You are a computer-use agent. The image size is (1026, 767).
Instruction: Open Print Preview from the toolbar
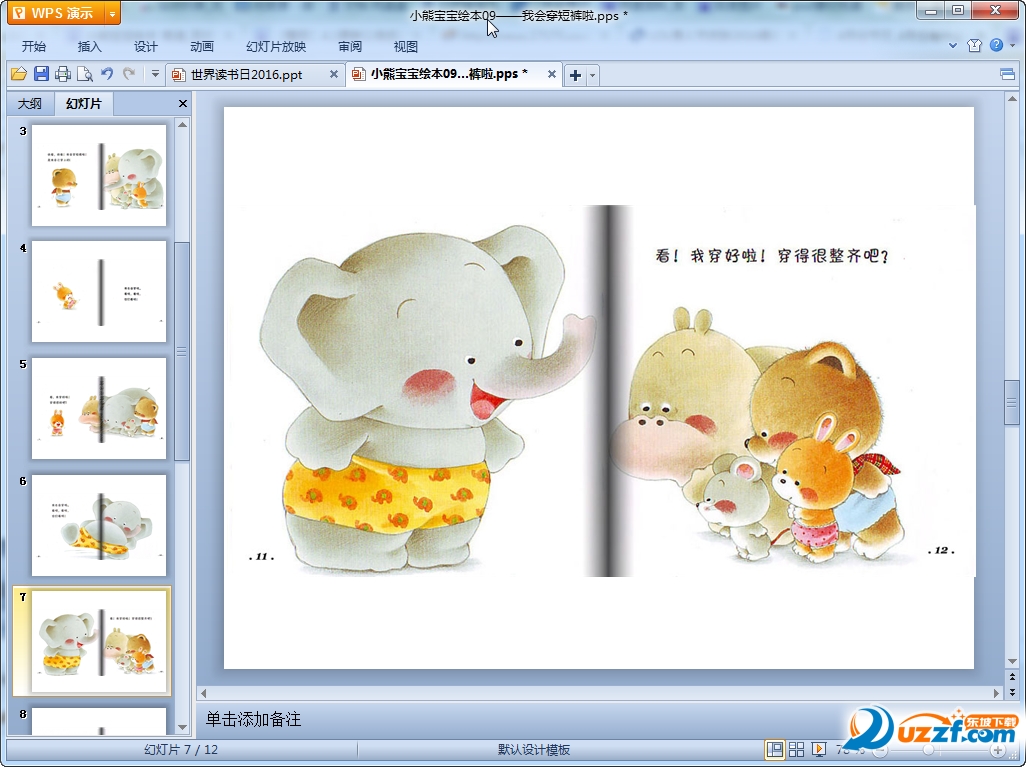coord(84,75)
